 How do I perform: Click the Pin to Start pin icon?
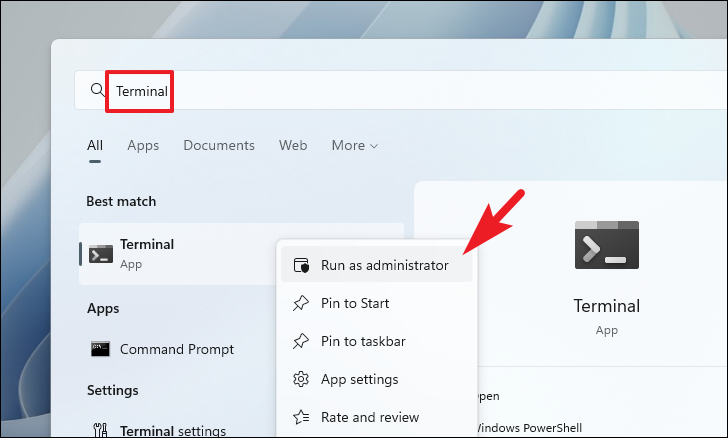[x=301, y=303]
